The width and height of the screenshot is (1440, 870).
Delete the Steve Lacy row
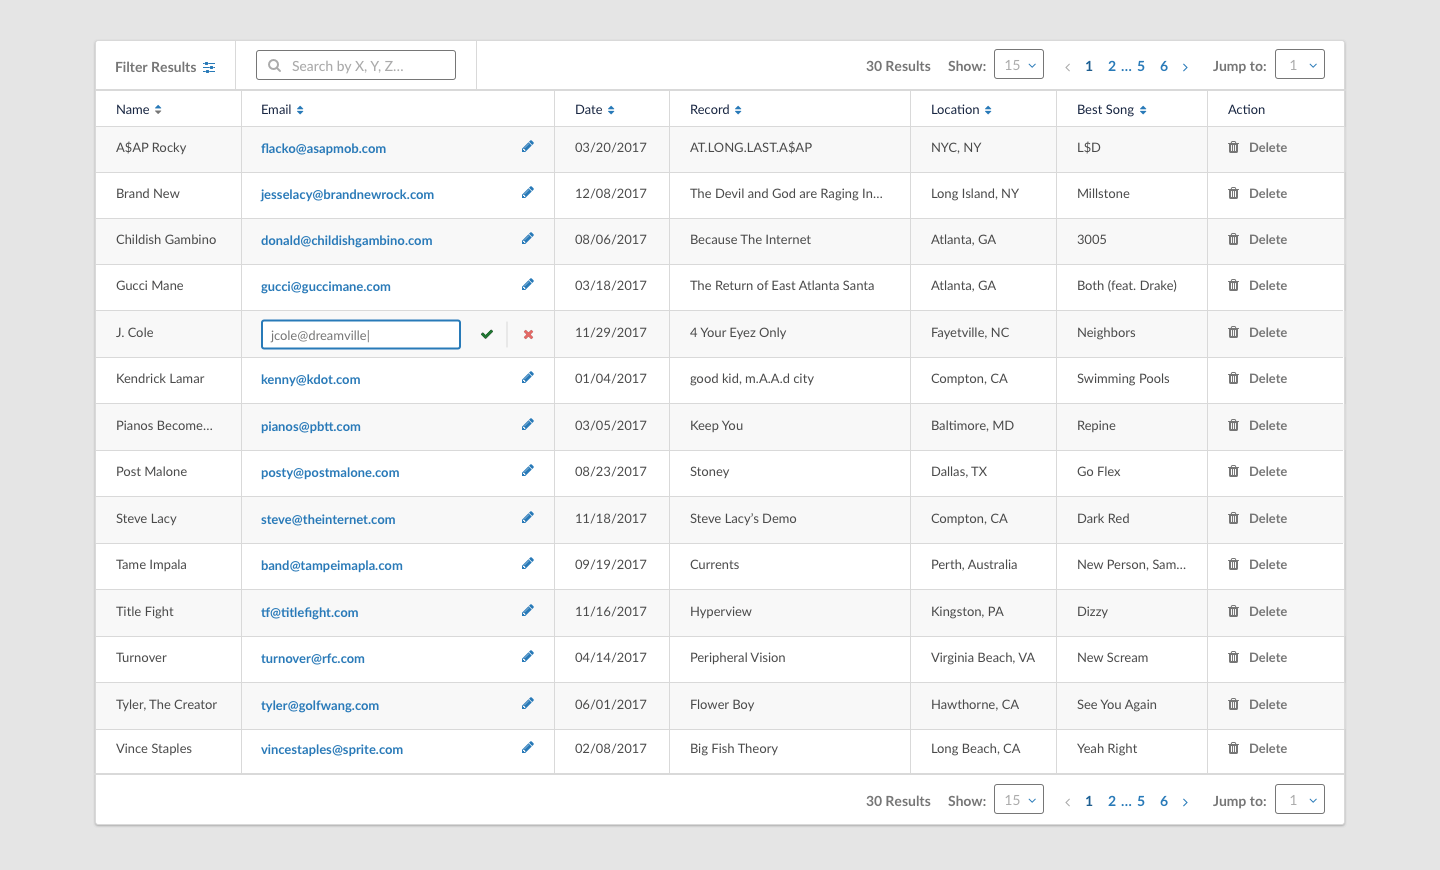click(x=1257, y=518)
